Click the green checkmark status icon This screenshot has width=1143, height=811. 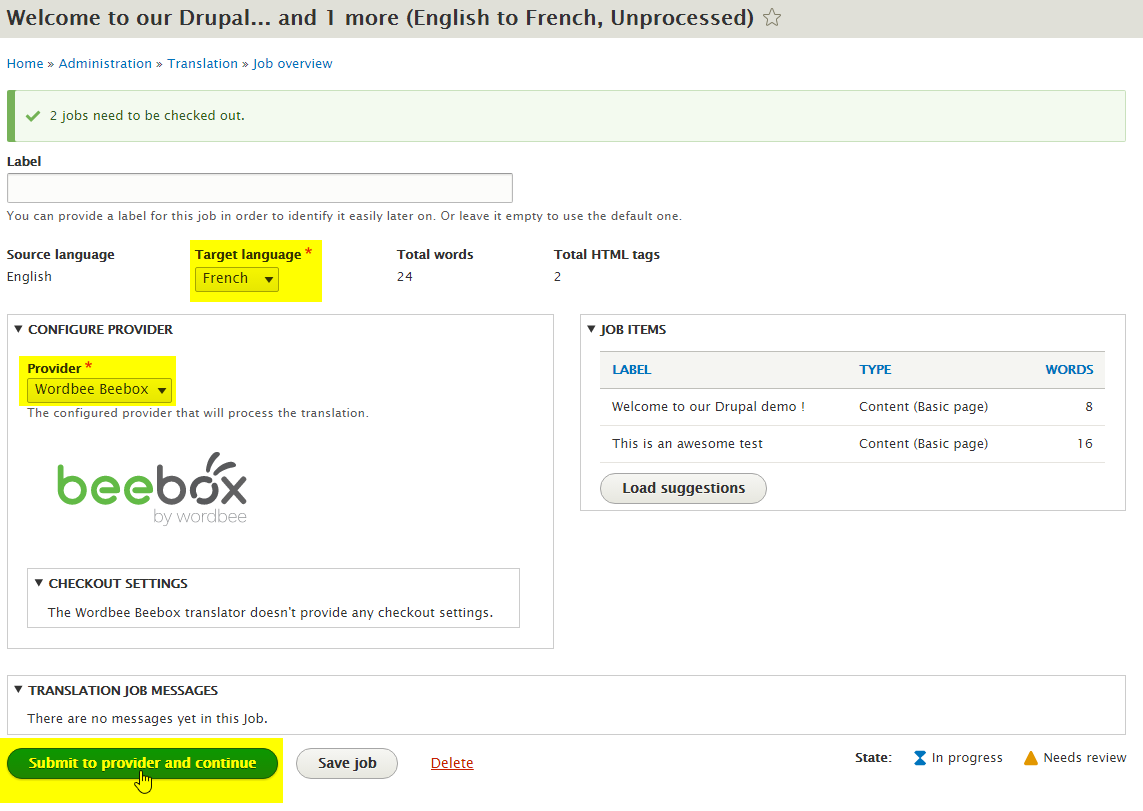point(33,116)
